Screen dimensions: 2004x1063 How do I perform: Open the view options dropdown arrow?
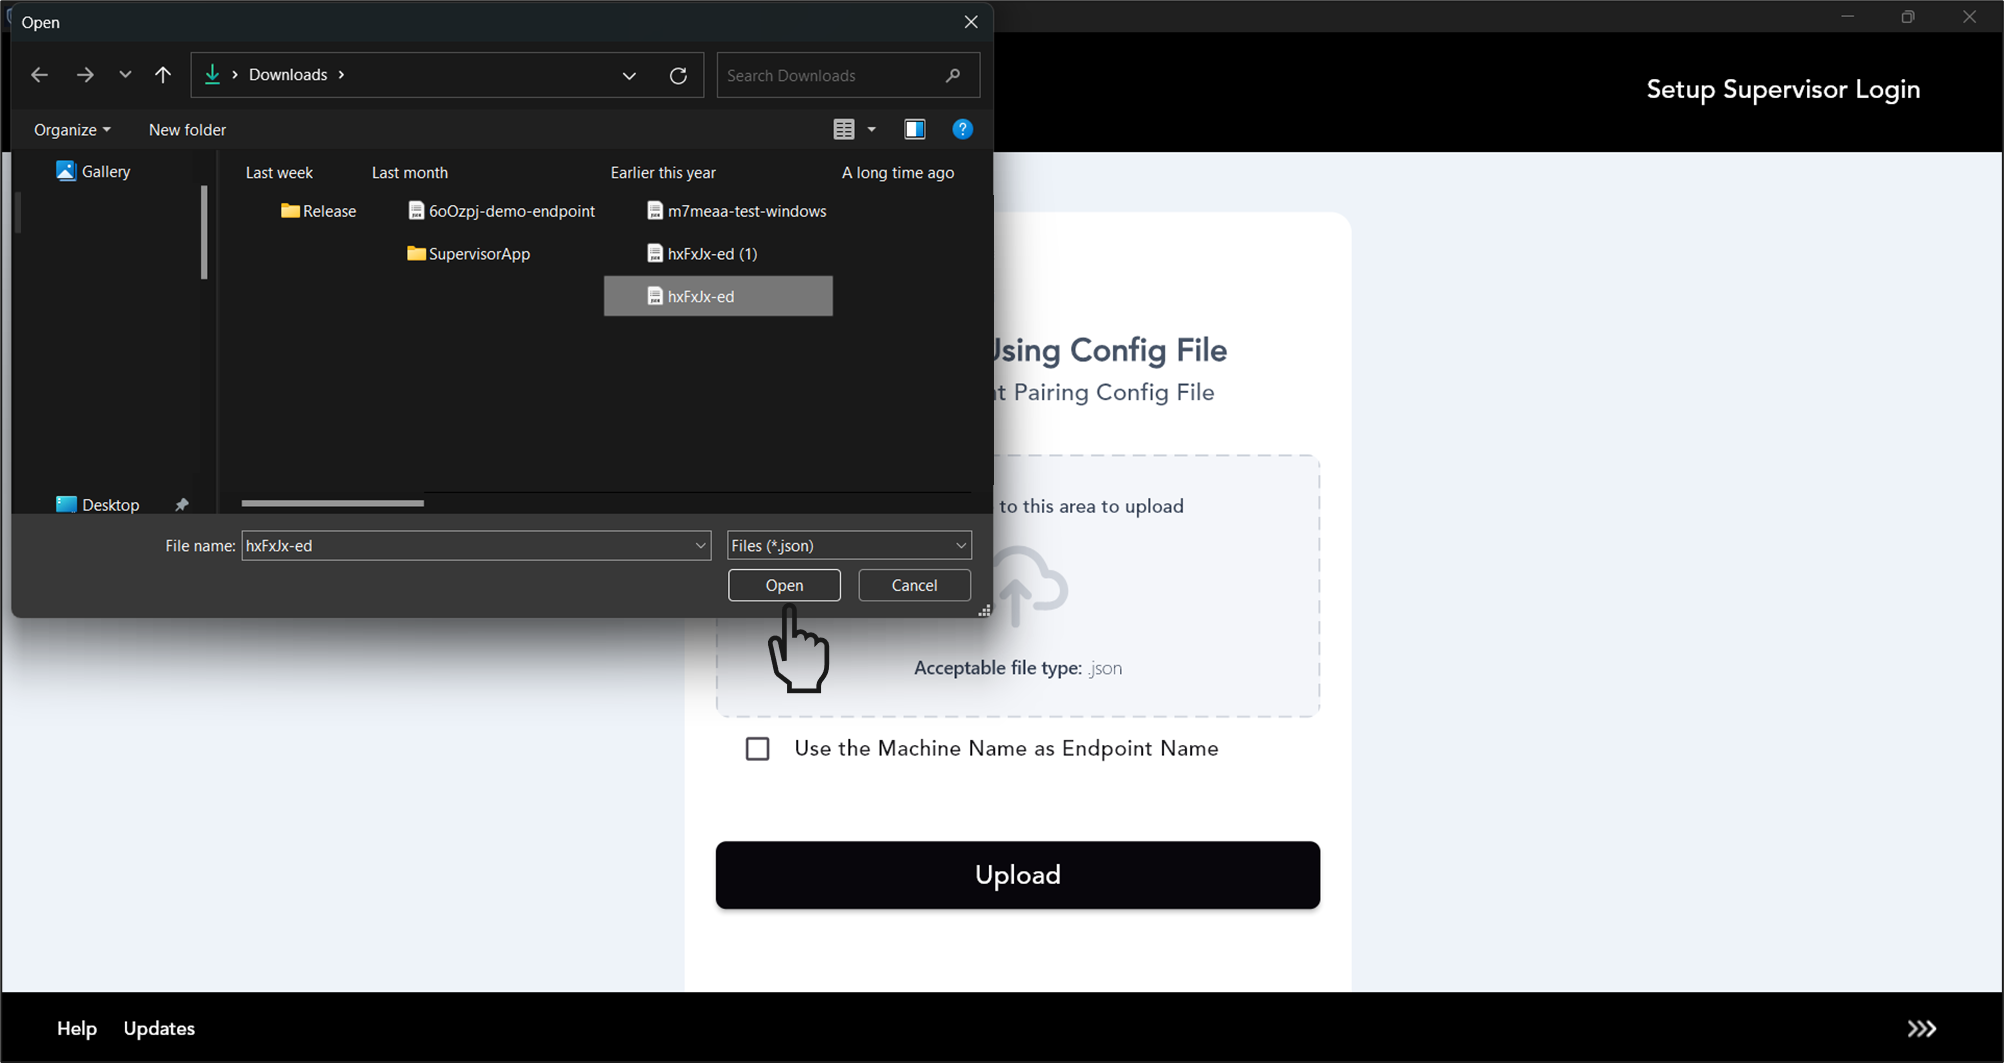click(872, 129)
